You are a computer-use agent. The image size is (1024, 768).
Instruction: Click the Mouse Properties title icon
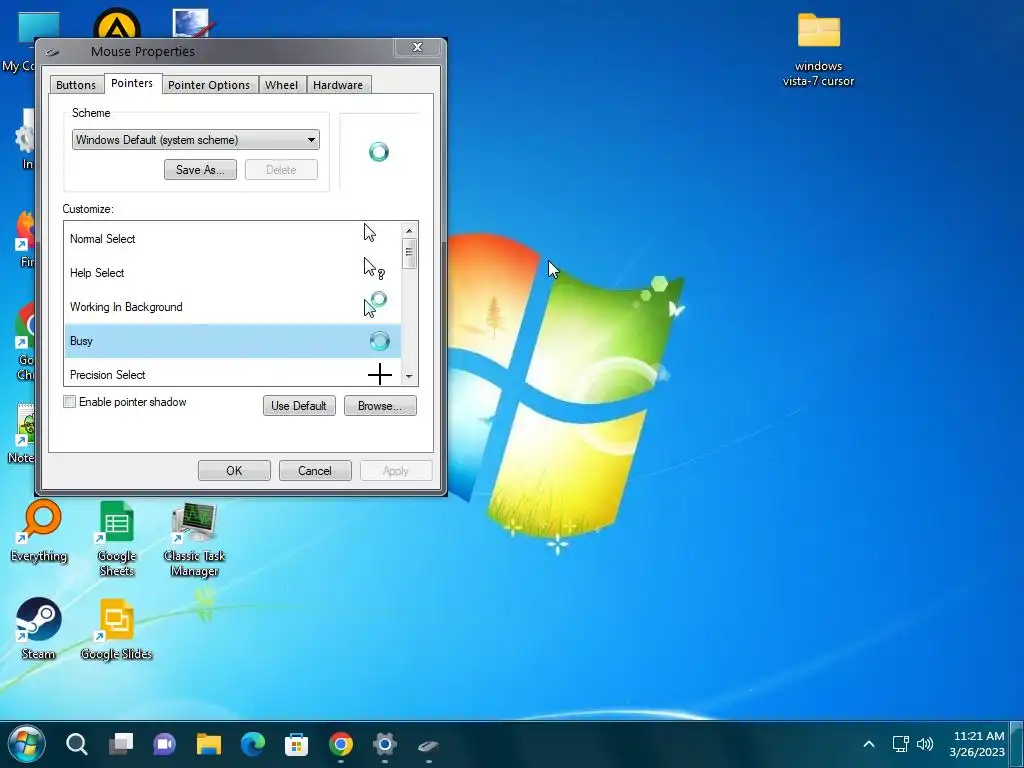click(54, 52)
